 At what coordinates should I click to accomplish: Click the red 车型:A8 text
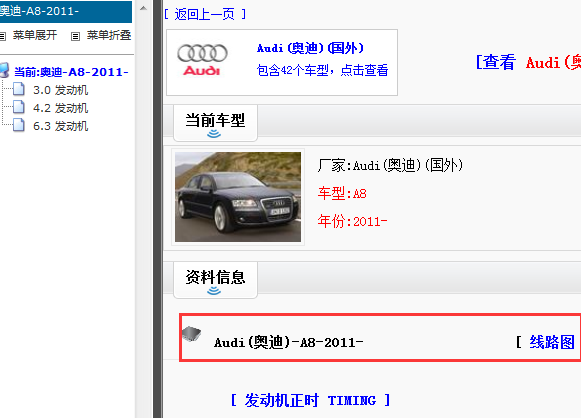click(342, 193)
